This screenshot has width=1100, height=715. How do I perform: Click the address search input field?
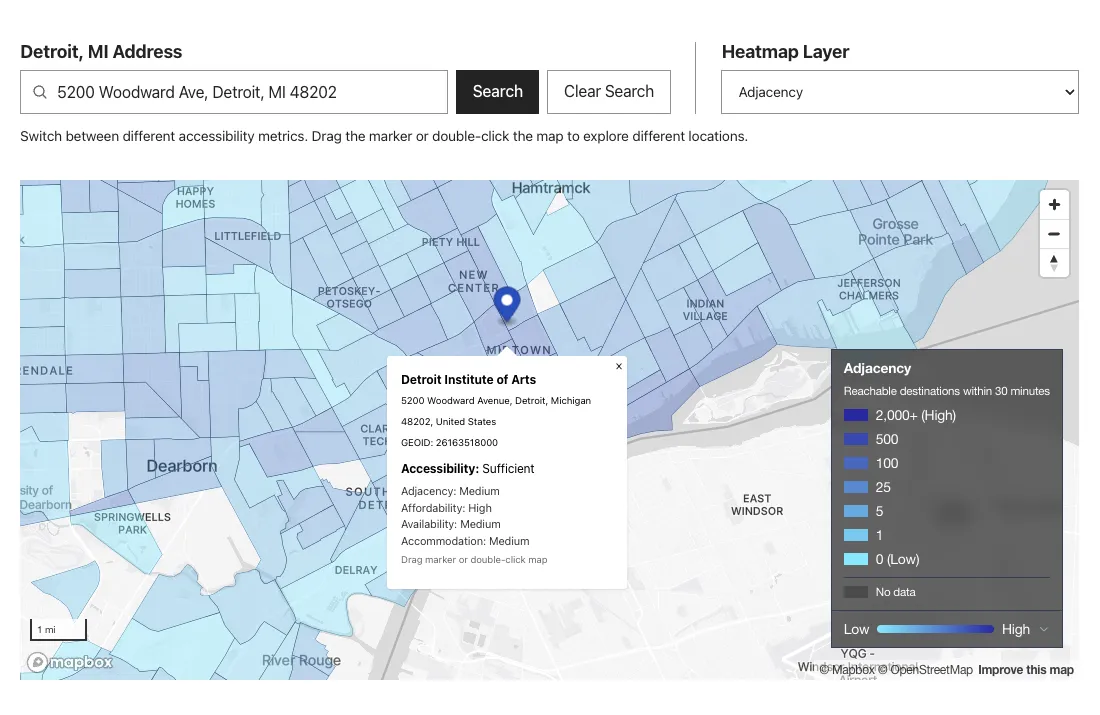[234, 92]
